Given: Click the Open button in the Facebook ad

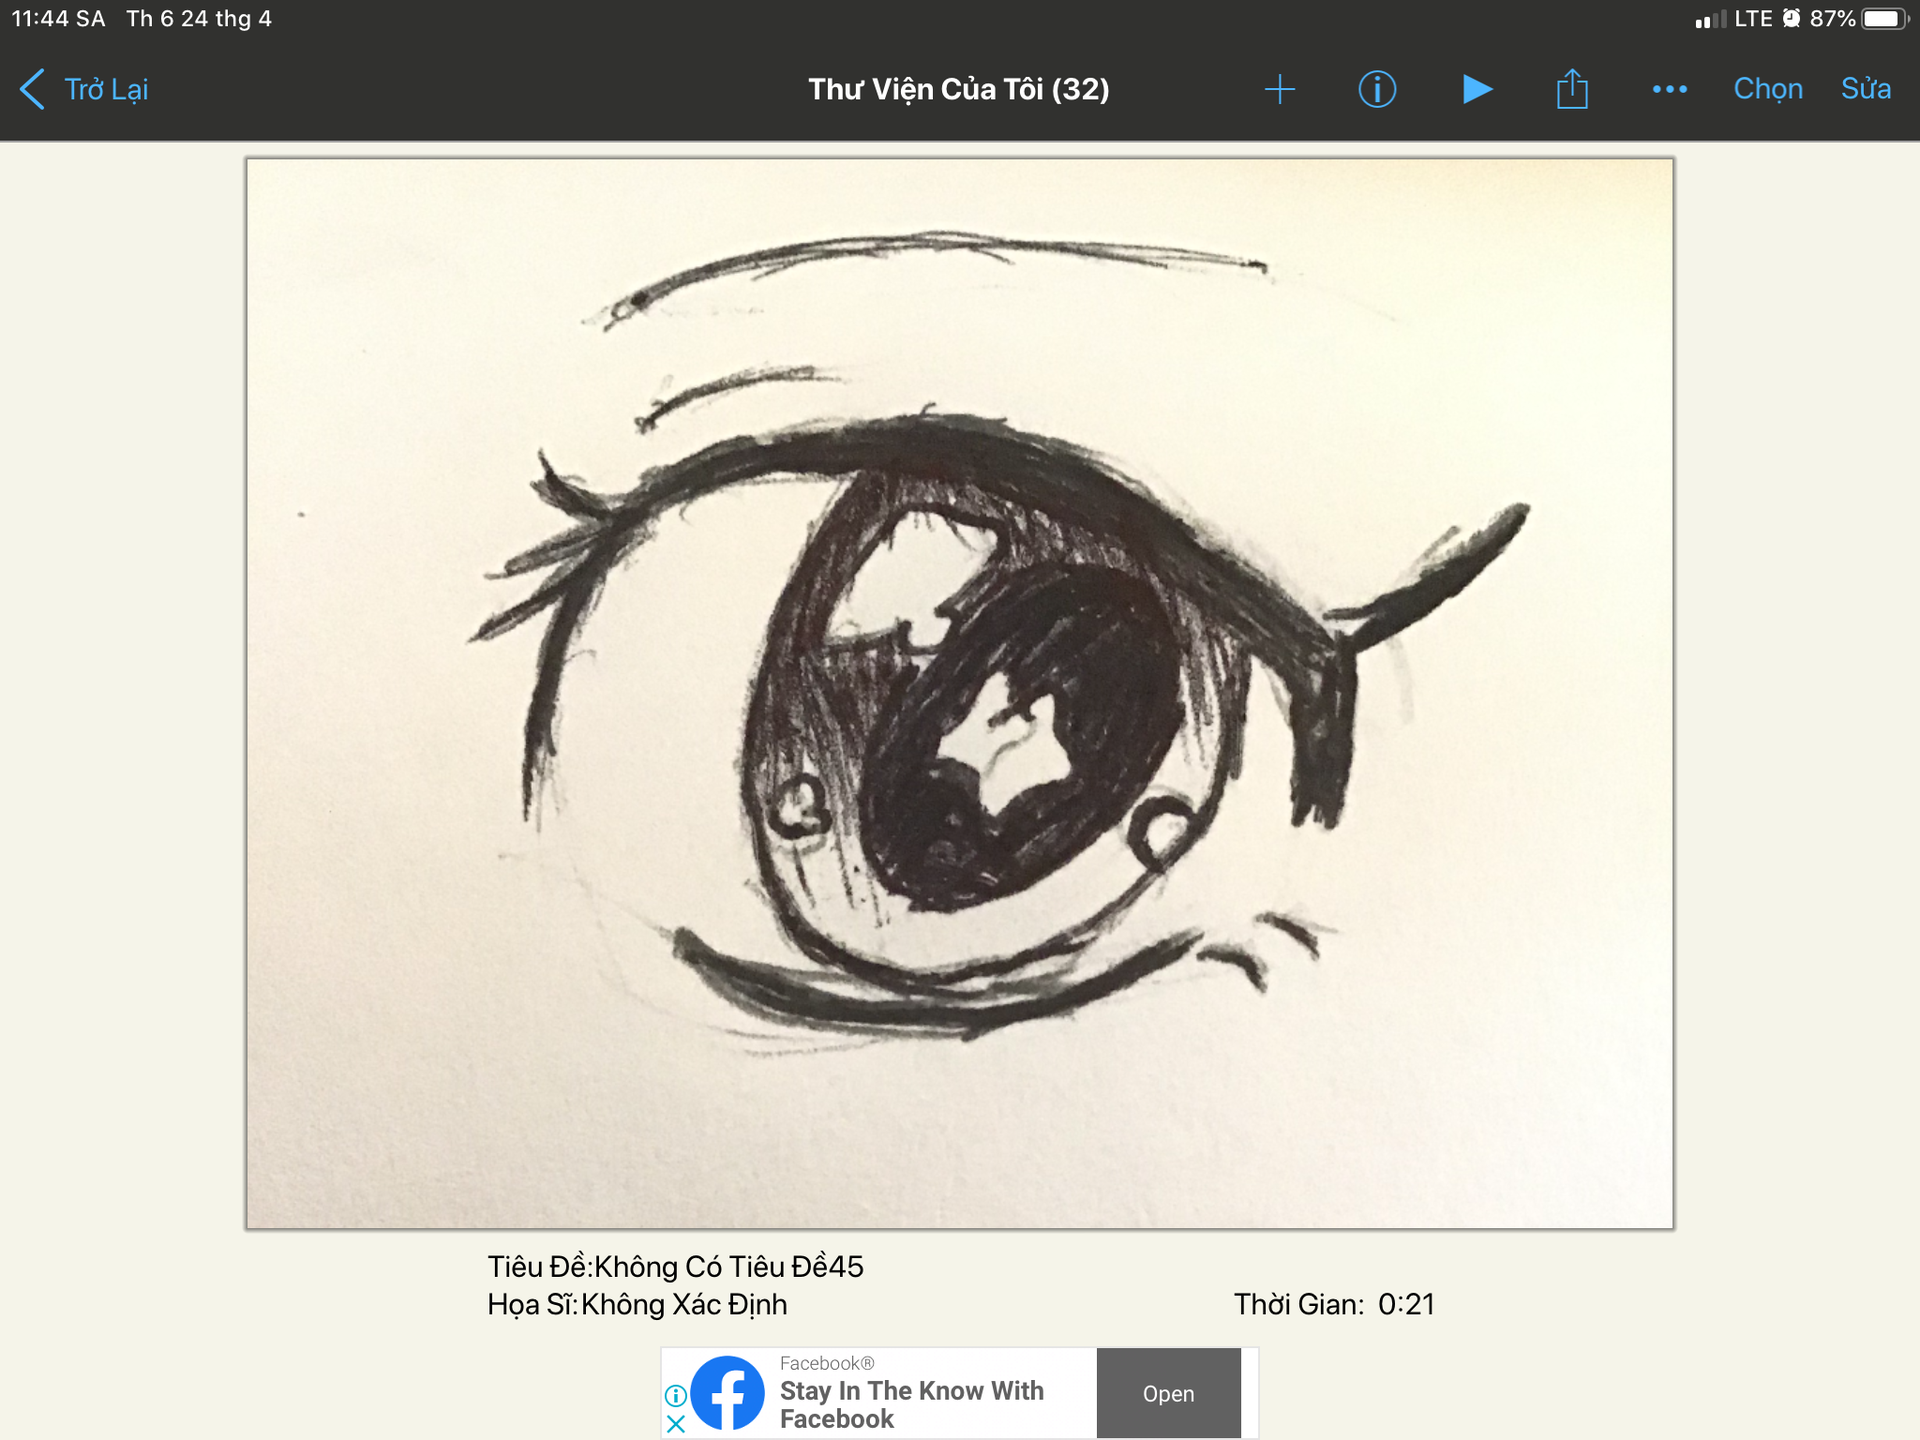Looking at the screenshot, I should tap(1168, 1393).
